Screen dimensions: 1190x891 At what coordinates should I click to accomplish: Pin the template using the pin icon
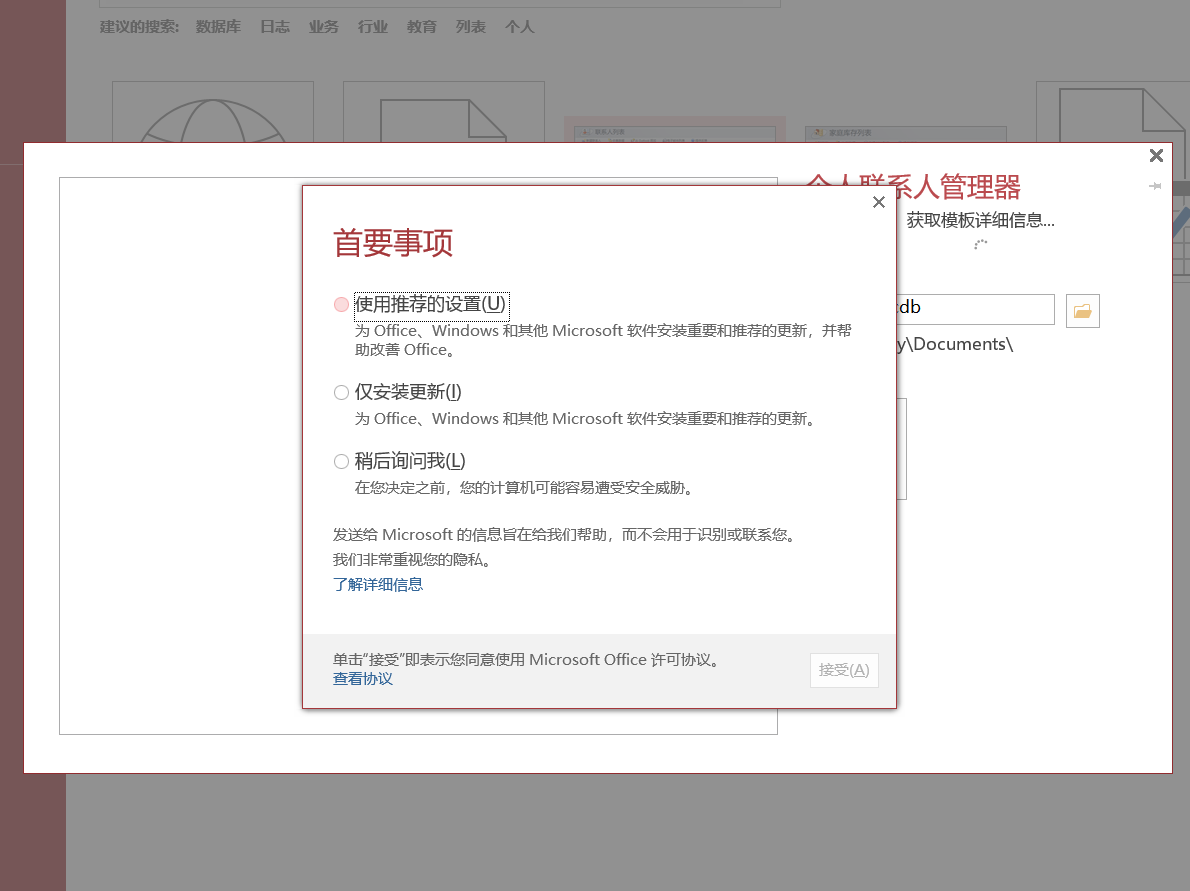1155,186
